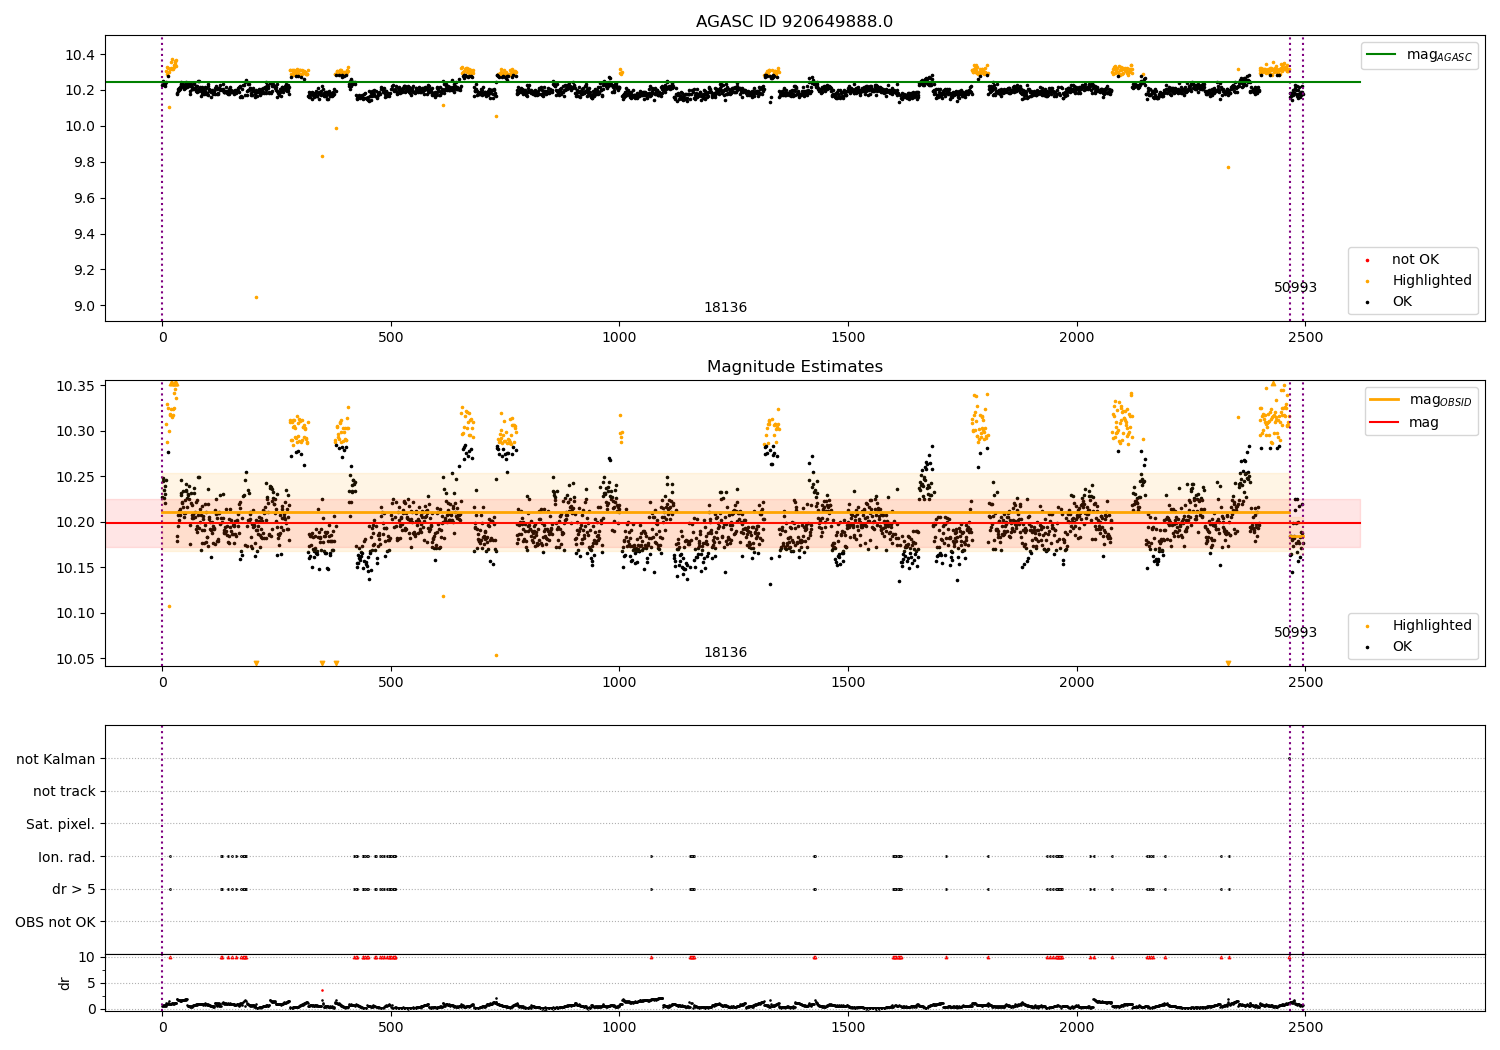This screenshot has width=1500, height=1050.
Task: Click the '10.4' tick label on top plot
Action: point(80,55)
